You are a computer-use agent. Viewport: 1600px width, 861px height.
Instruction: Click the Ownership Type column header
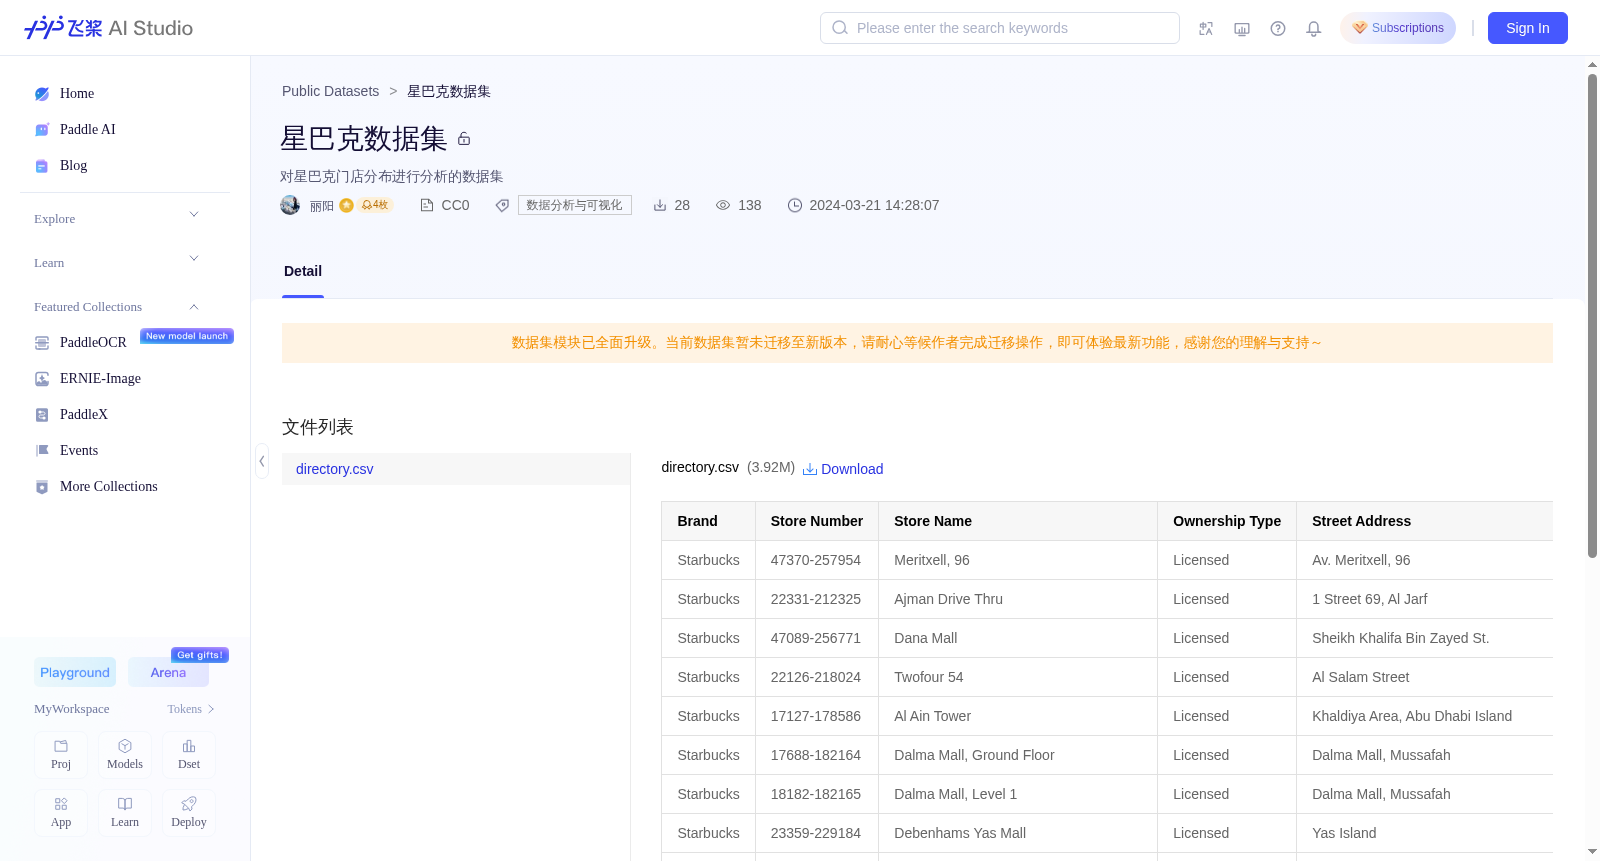(1227, 521)
